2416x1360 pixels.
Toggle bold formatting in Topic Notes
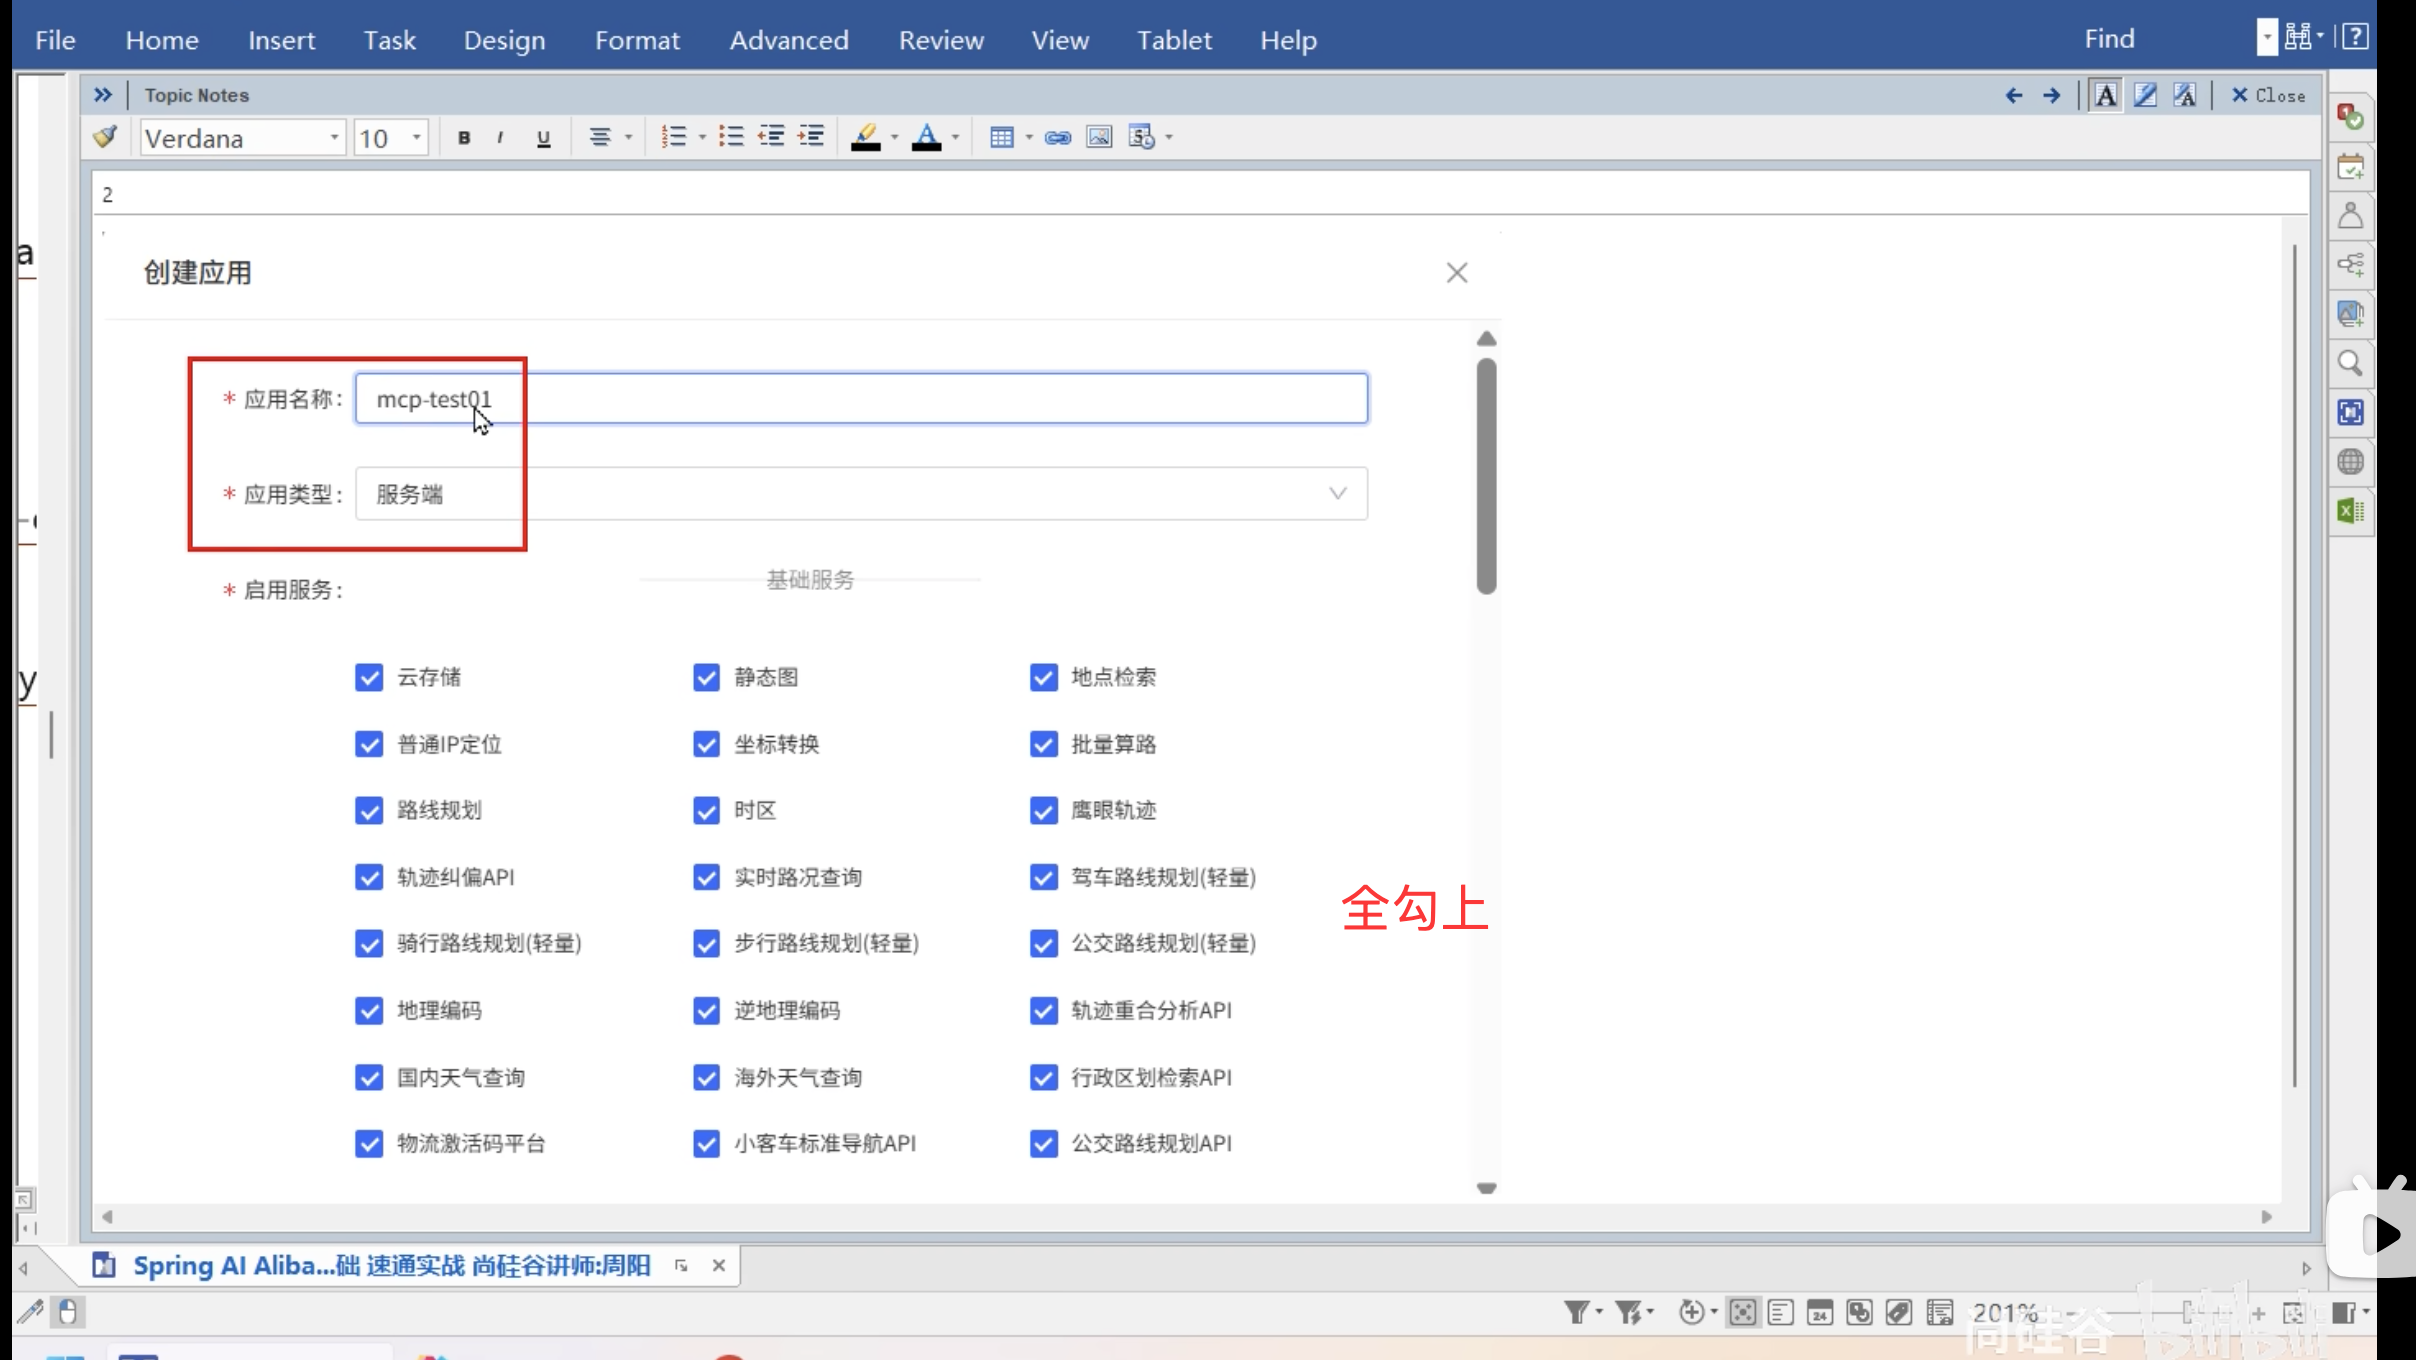464,138
